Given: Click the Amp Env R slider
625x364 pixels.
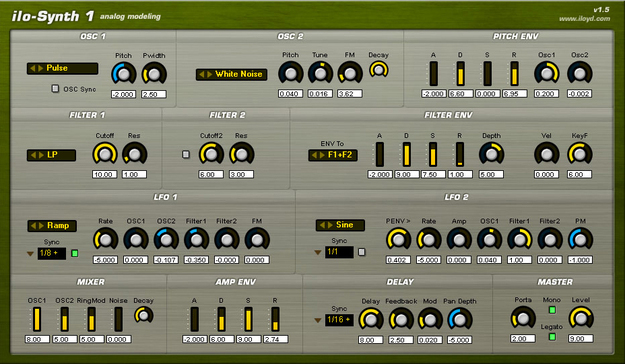Looking at the screenshot, I should [x=275, y=319].
